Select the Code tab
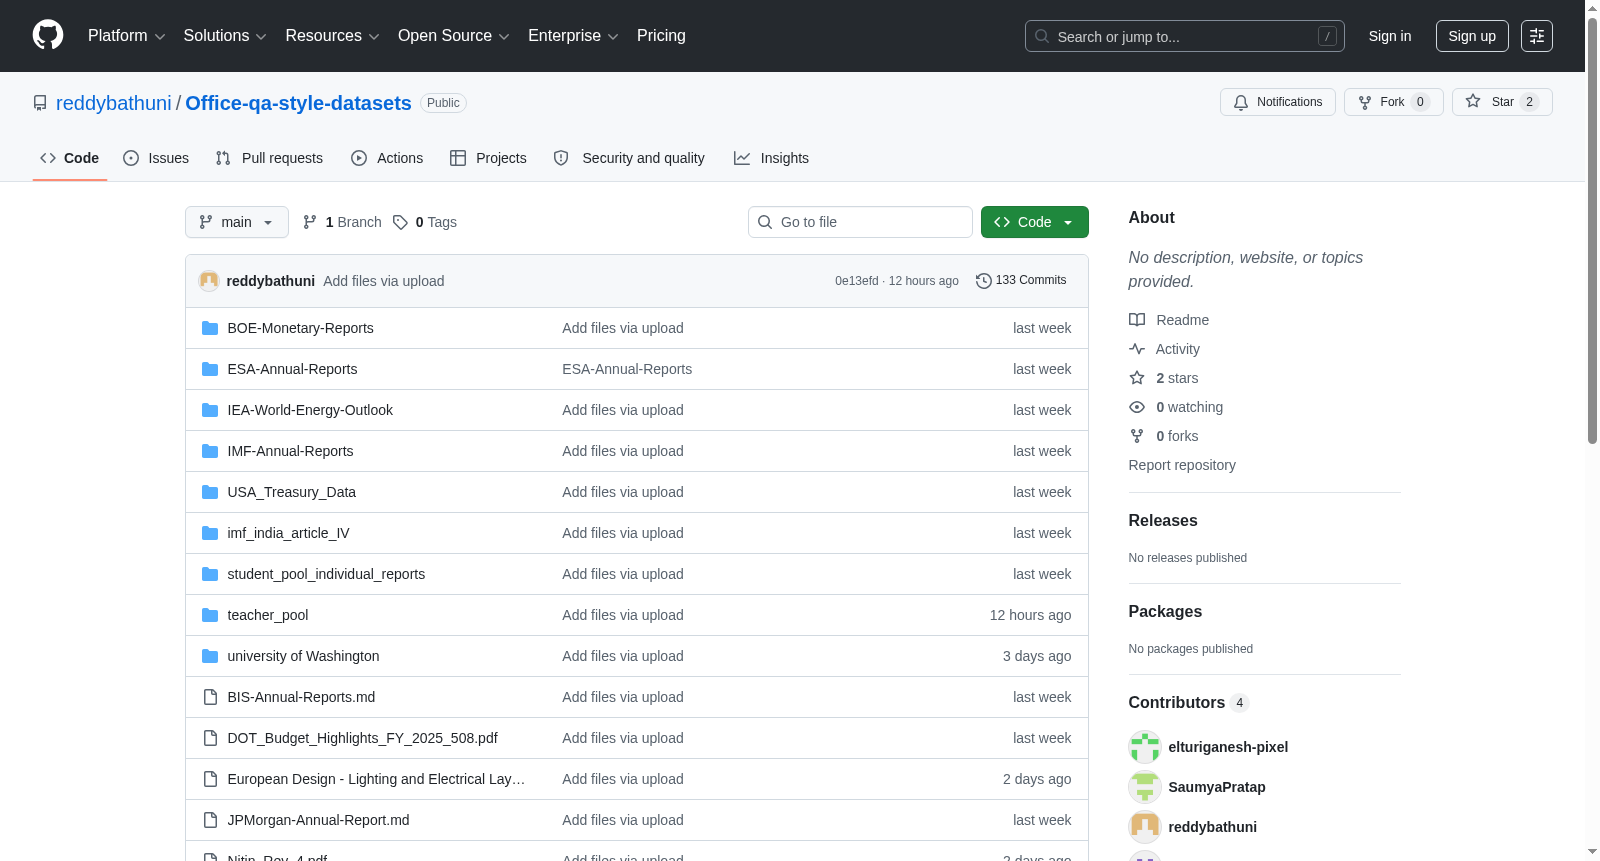Screen dimensions: 1600x861 click(70, 158)
